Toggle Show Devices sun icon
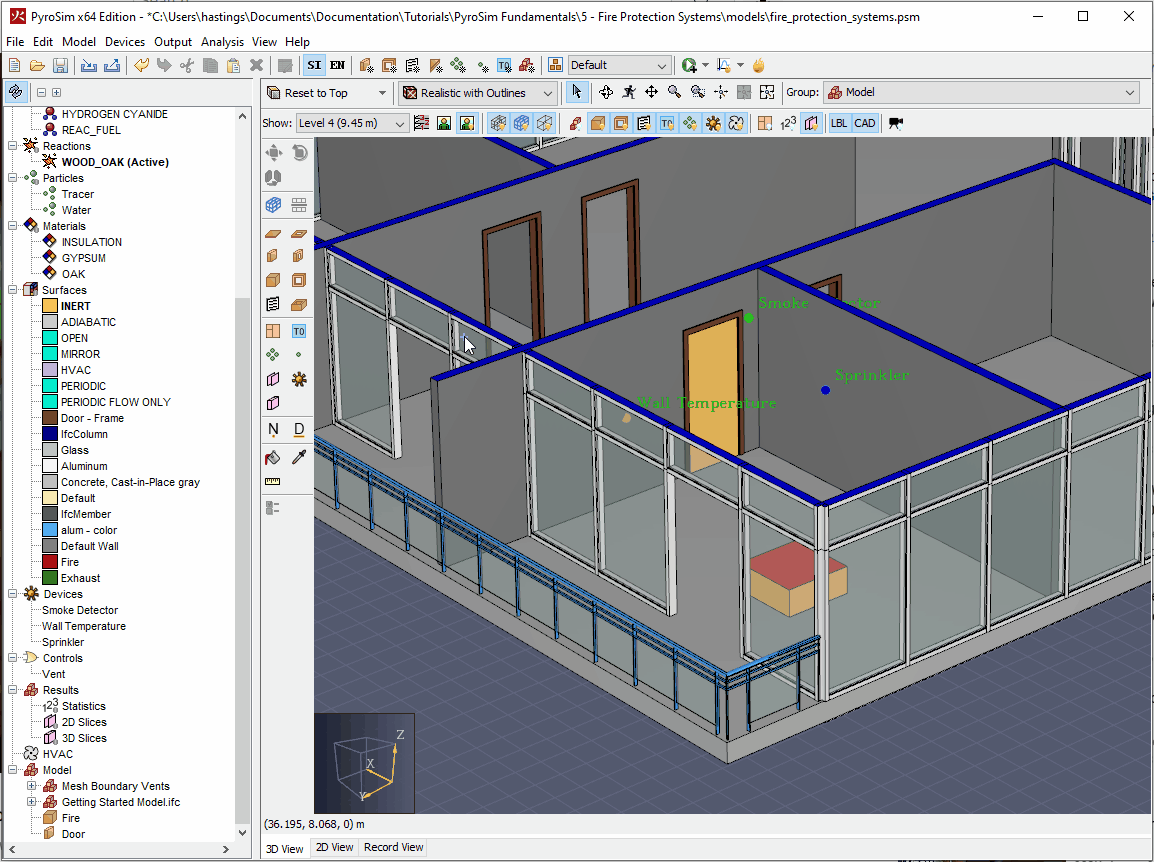Image resolution: width=1154 pixels, height=862 pixels. click(713, 123)
